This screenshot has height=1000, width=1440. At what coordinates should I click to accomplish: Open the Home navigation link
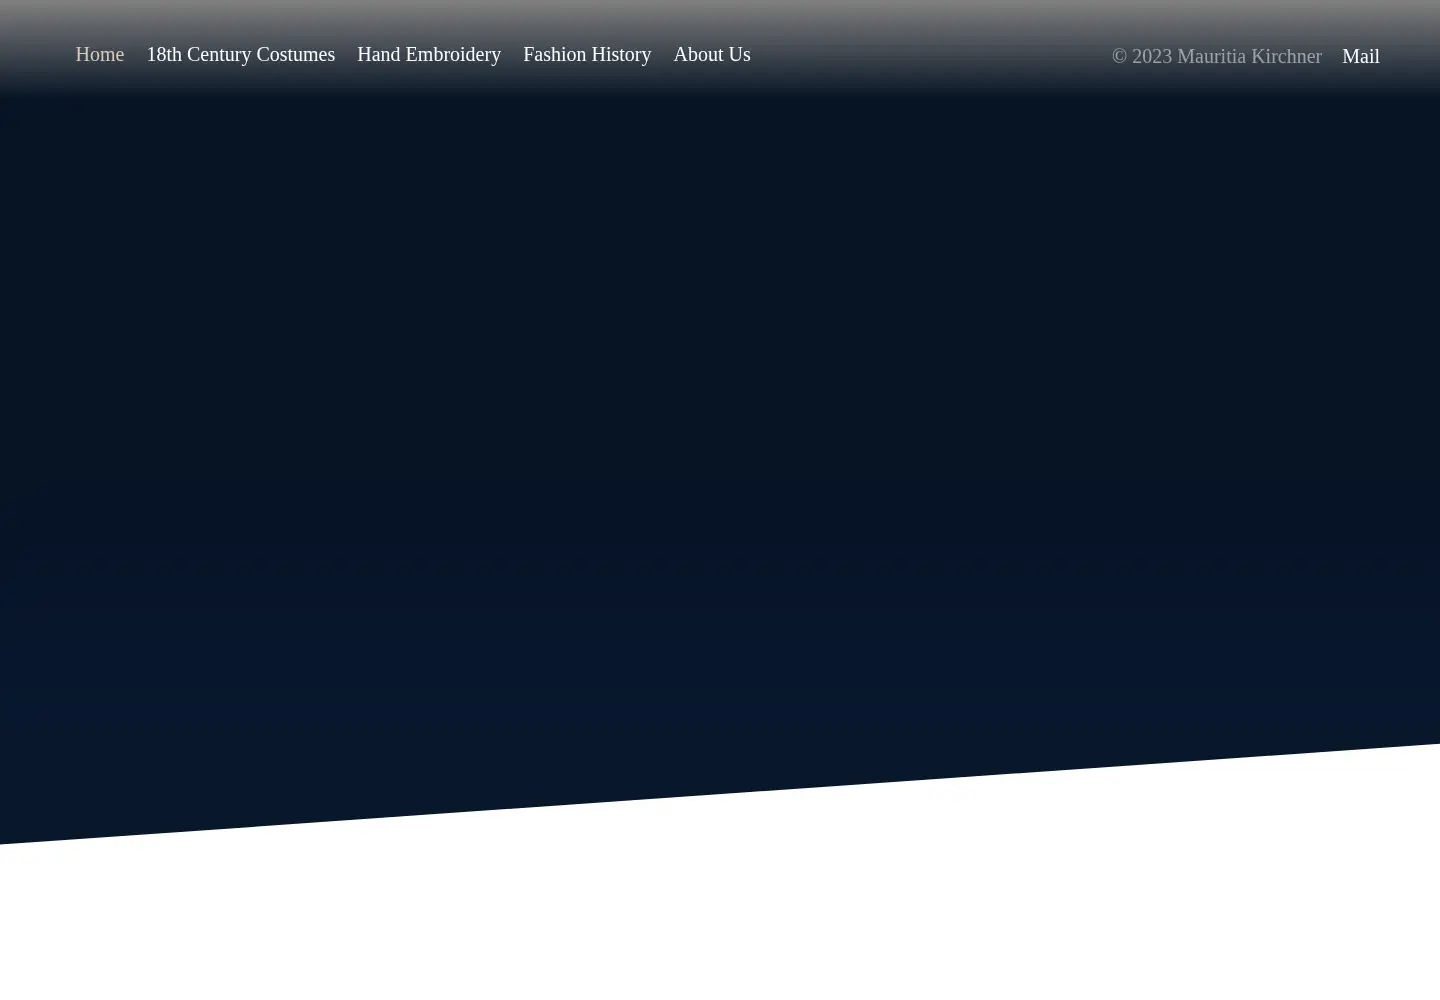coord(99,54)
